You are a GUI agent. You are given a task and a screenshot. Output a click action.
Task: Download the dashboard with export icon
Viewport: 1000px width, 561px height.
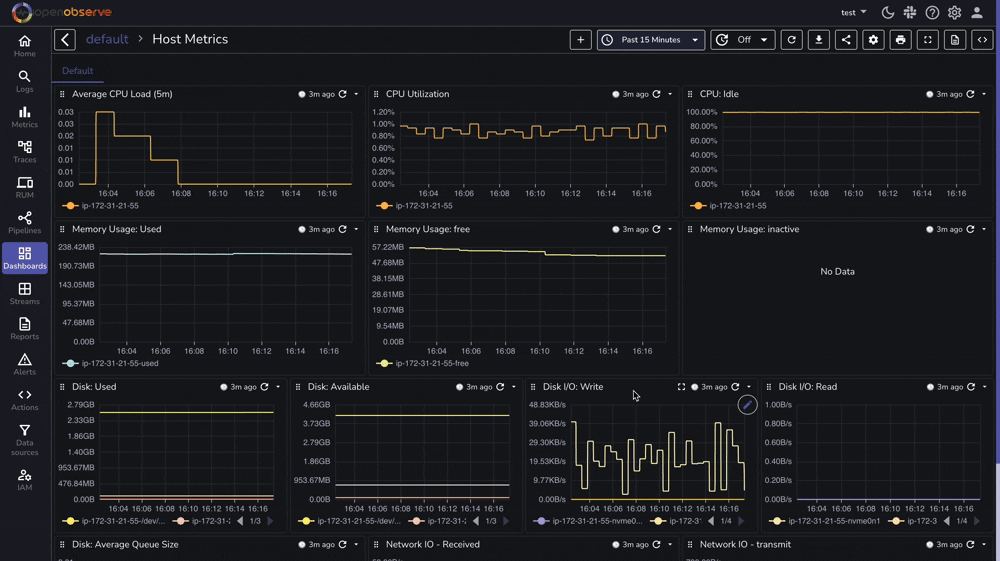click(x=819, y=40)
